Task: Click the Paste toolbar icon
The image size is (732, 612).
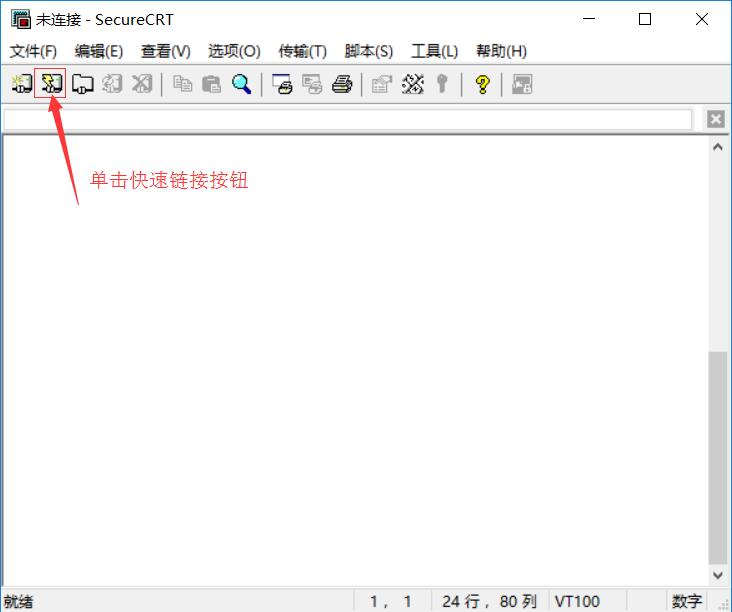Action: pyautogui.click(x=211, y=84)
